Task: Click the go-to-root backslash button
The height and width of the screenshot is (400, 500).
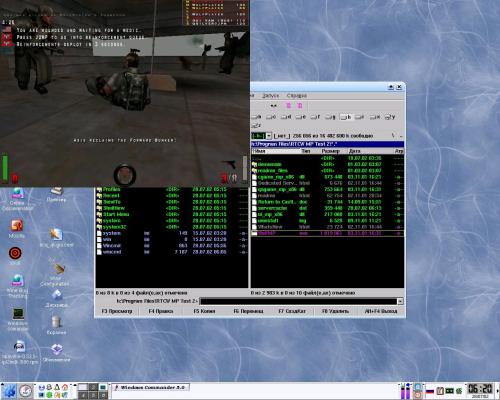Action: 393,136
